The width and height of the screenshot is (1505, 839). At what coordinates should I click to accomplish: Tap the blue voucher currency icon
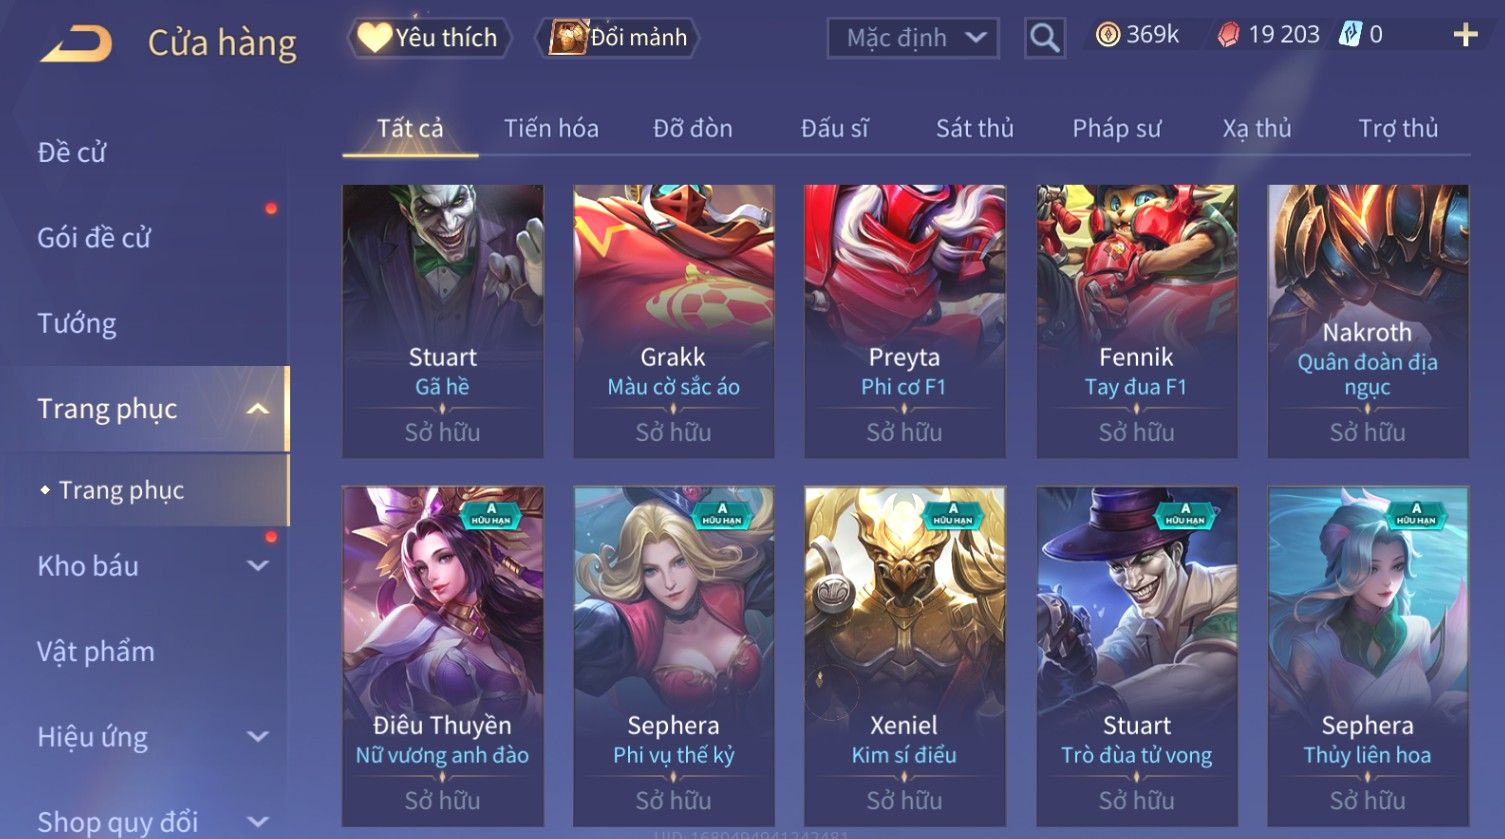click(x=1350, y=35)
